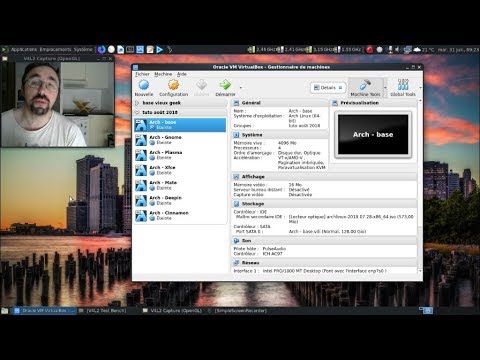Viewport: 480px width, 360px height.
Task: Open the Machine menu
Action: point(163,74)
